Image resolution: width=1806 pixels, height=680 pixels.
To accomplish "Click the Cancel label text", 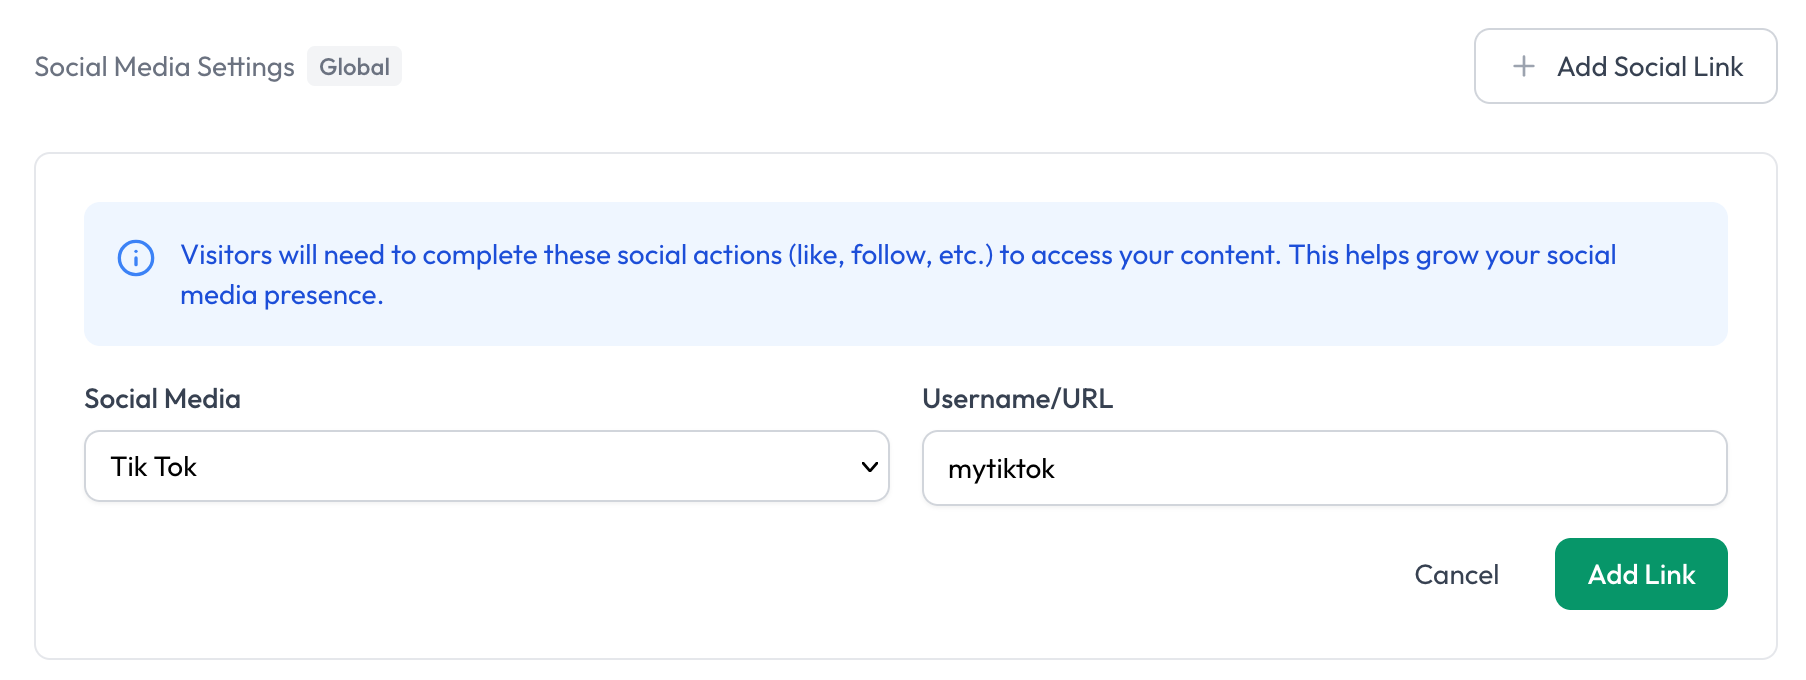I will 1456,575.
